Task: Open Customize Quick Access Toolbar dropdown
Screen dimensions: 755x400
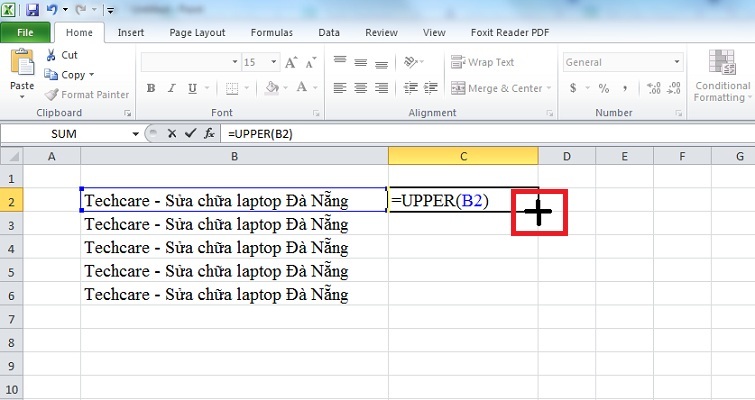Action: click(x=110, y=10)
